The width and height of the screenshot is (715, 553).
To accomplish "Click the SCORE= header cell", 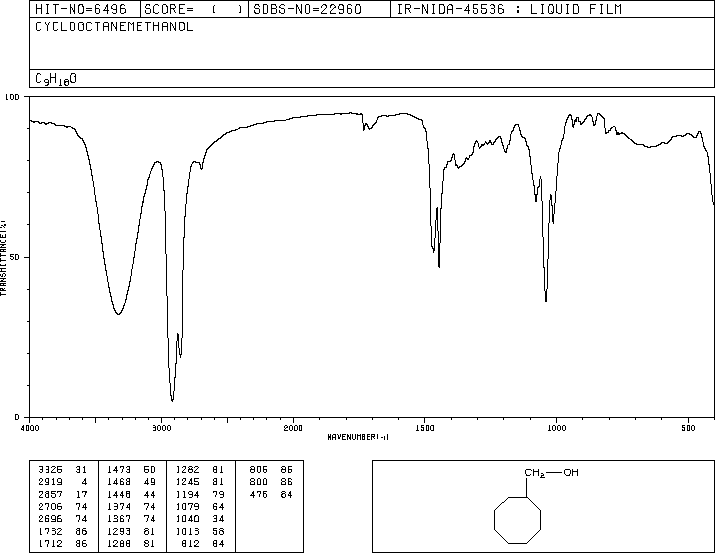I will click(x=194, y=9).
